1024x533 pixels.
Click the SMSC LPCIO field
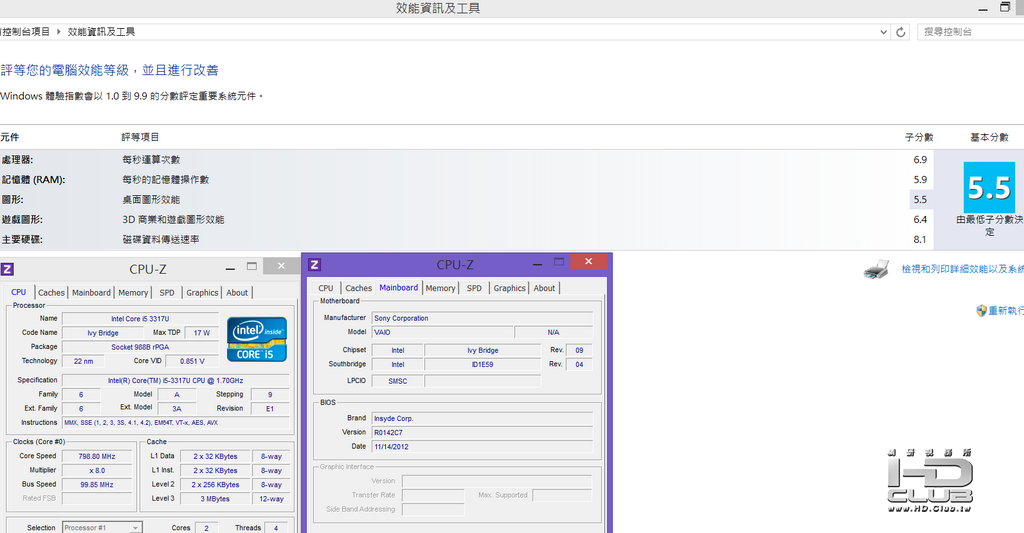coord(397,381)
